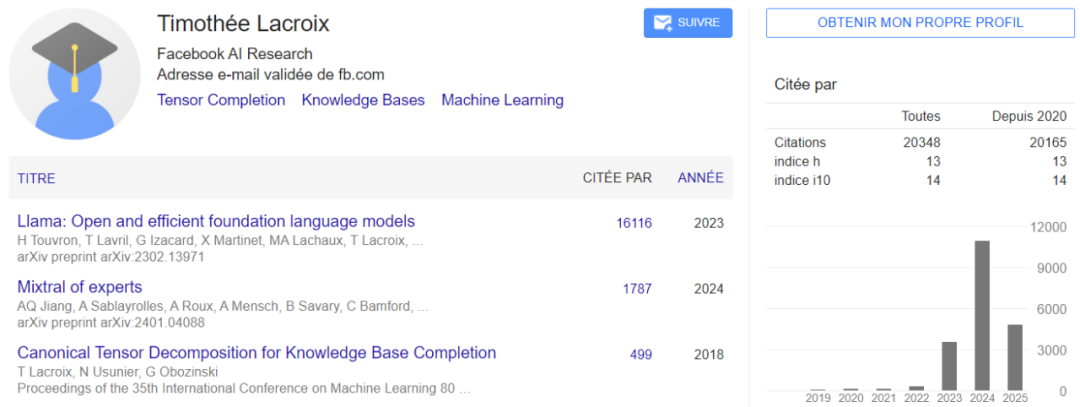View the 499 citations link
The width and height of the screenshot is (1080, 407).
click(641, 354)
